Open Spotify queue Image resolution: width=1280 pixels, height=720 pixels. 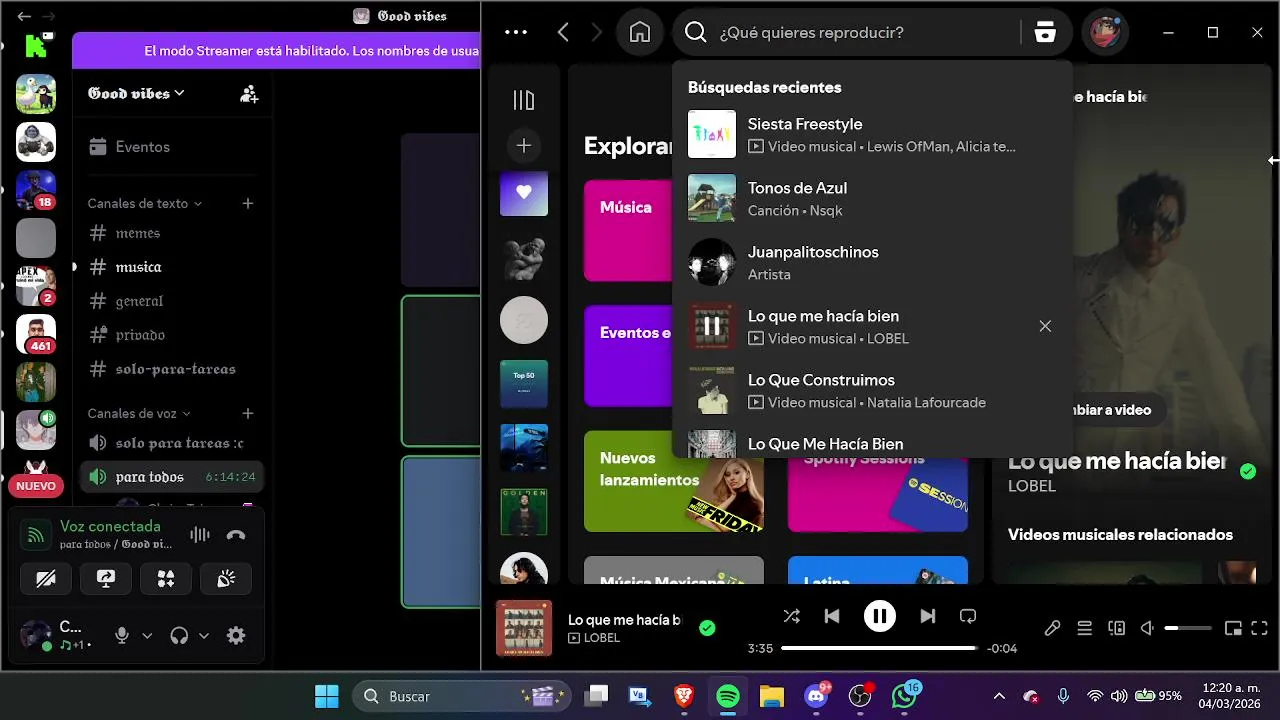tap(1084, 628)
